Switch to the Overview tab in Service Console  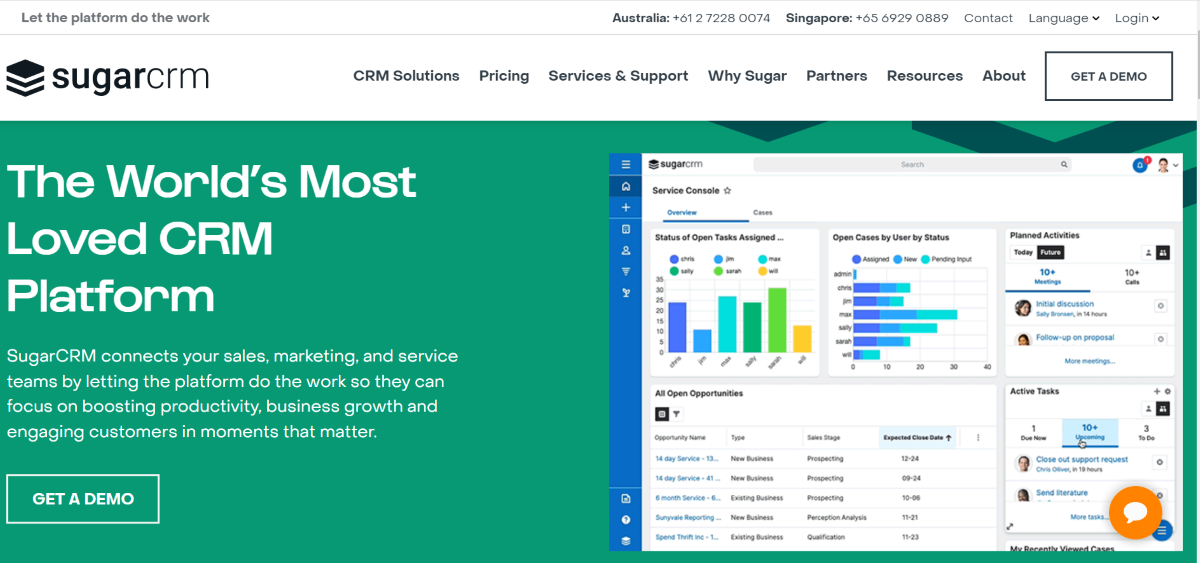pos(682,213)
